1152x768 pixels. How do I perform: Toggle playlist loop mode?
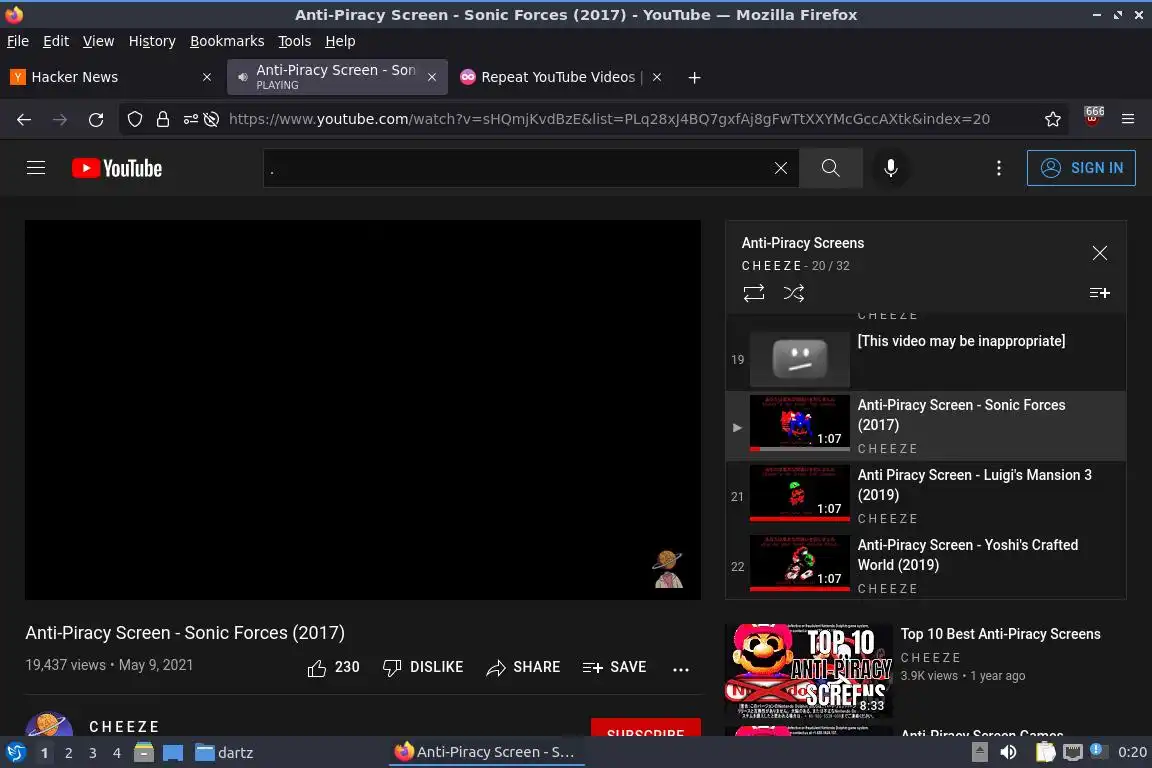(x=754, y=293)
